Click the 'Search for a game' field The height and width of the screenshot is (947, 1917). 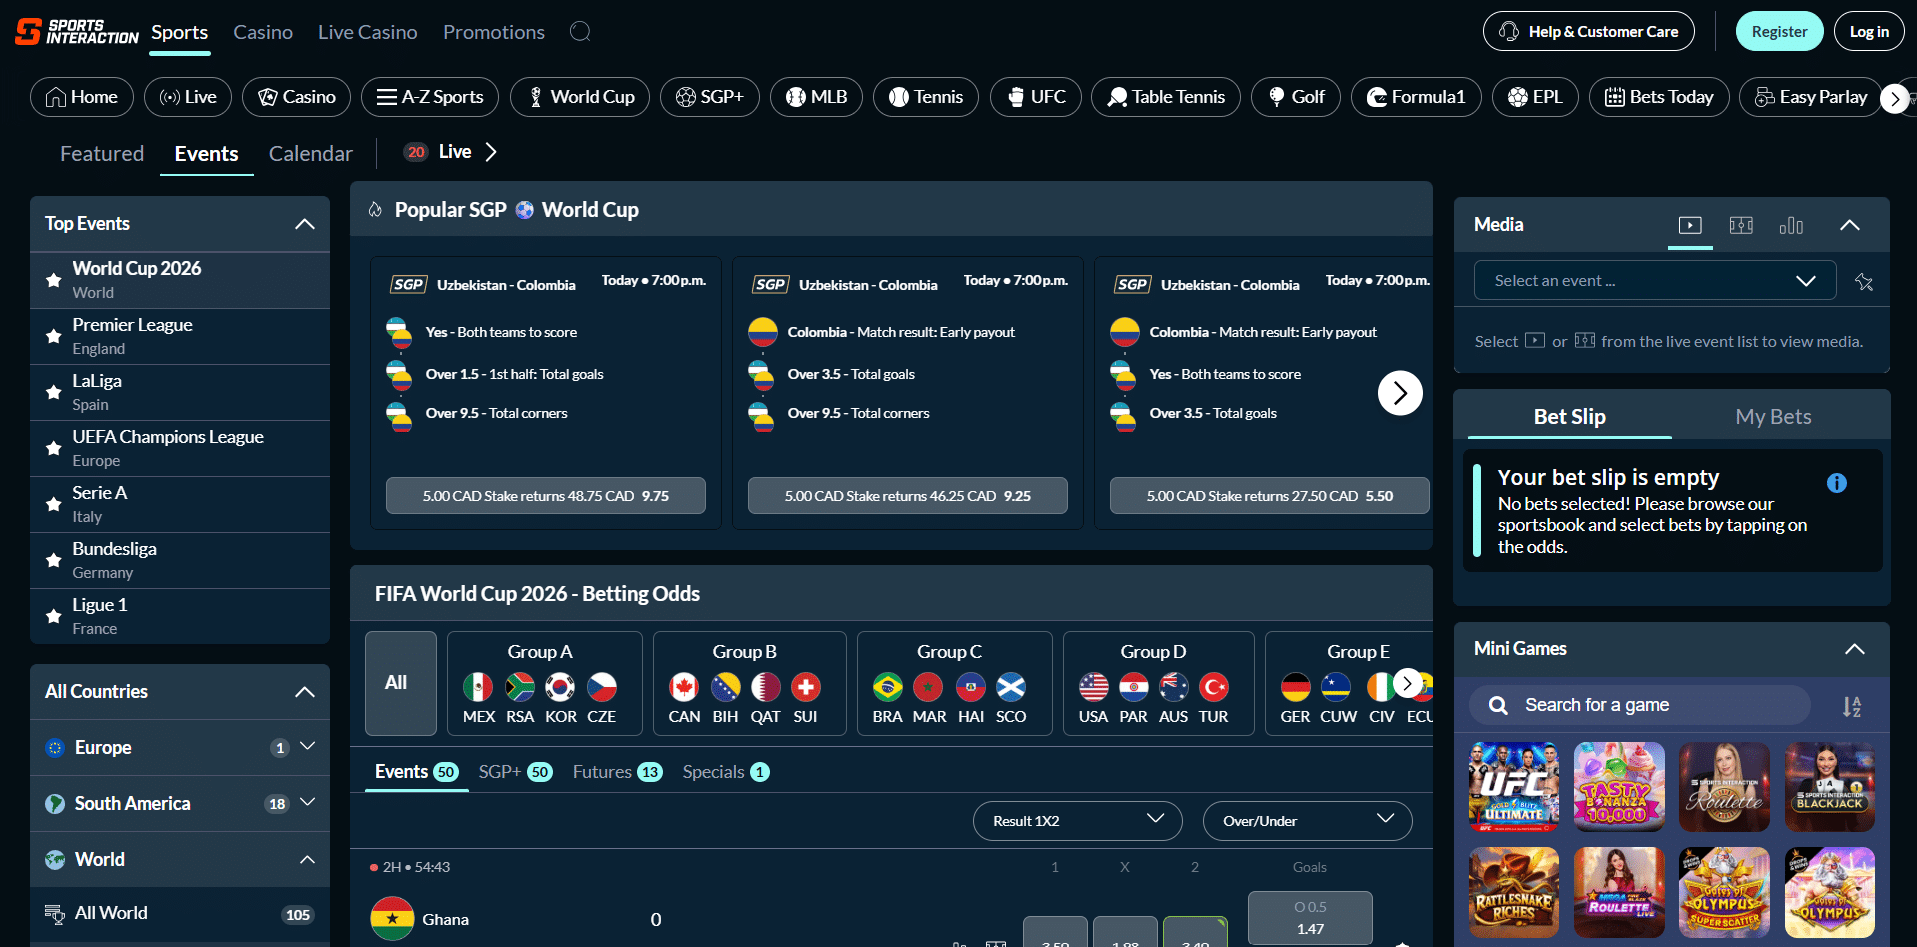click(1640, 705)
